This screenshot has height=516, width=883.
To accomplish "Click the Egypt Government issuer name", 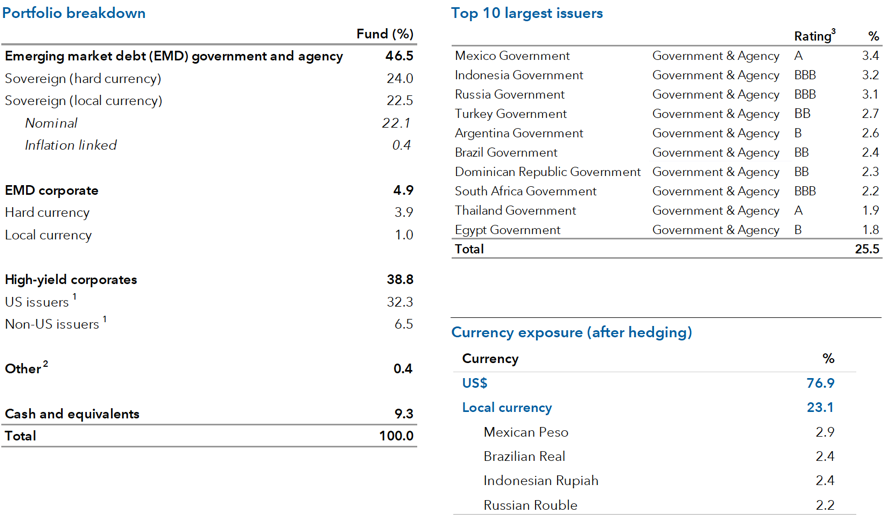I will click(507, 230).
